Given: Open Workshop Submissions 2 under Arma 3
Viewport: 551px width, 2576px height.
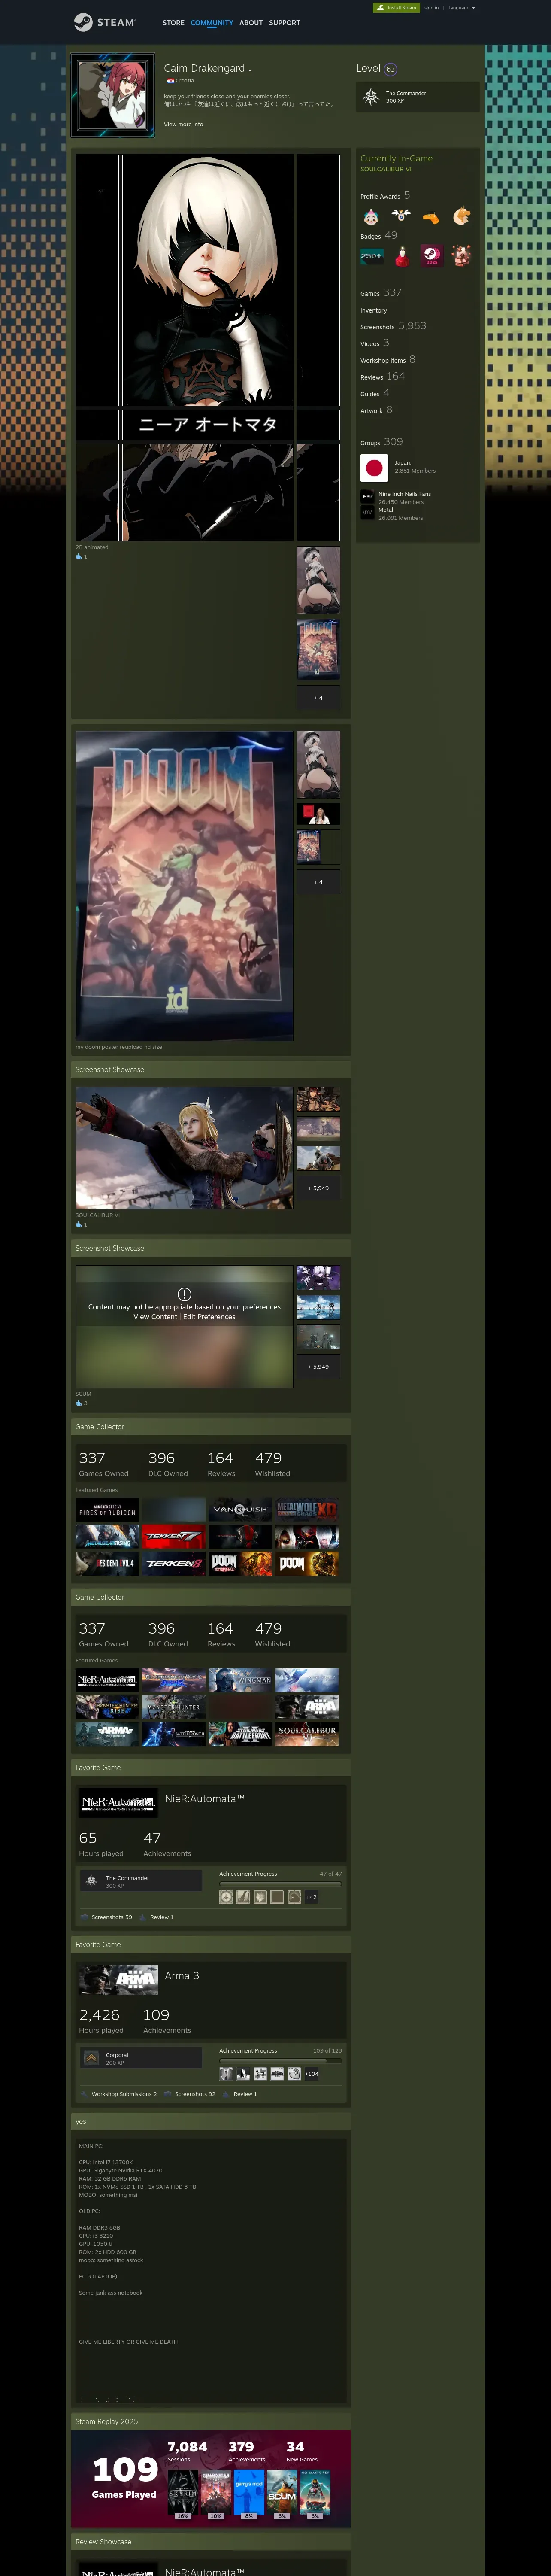Looking at the screenshot, I should 124,2094.
